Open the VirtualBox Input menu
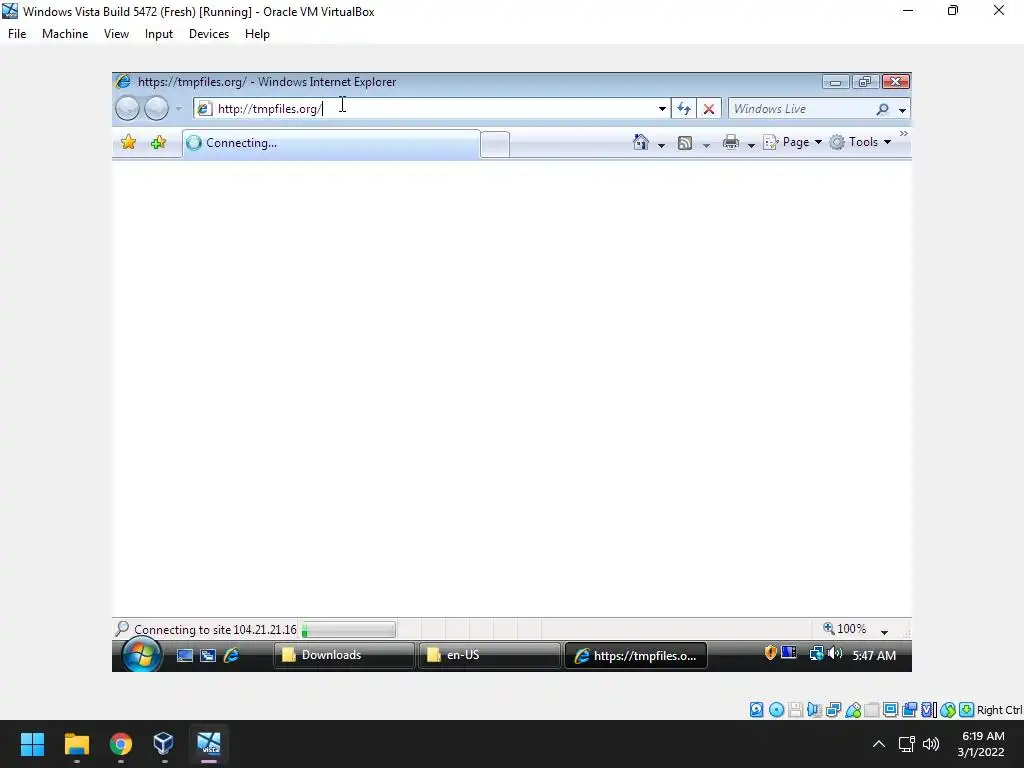Image resolution: width=1024 pixels, height=768 pixels. pos(159,34)
